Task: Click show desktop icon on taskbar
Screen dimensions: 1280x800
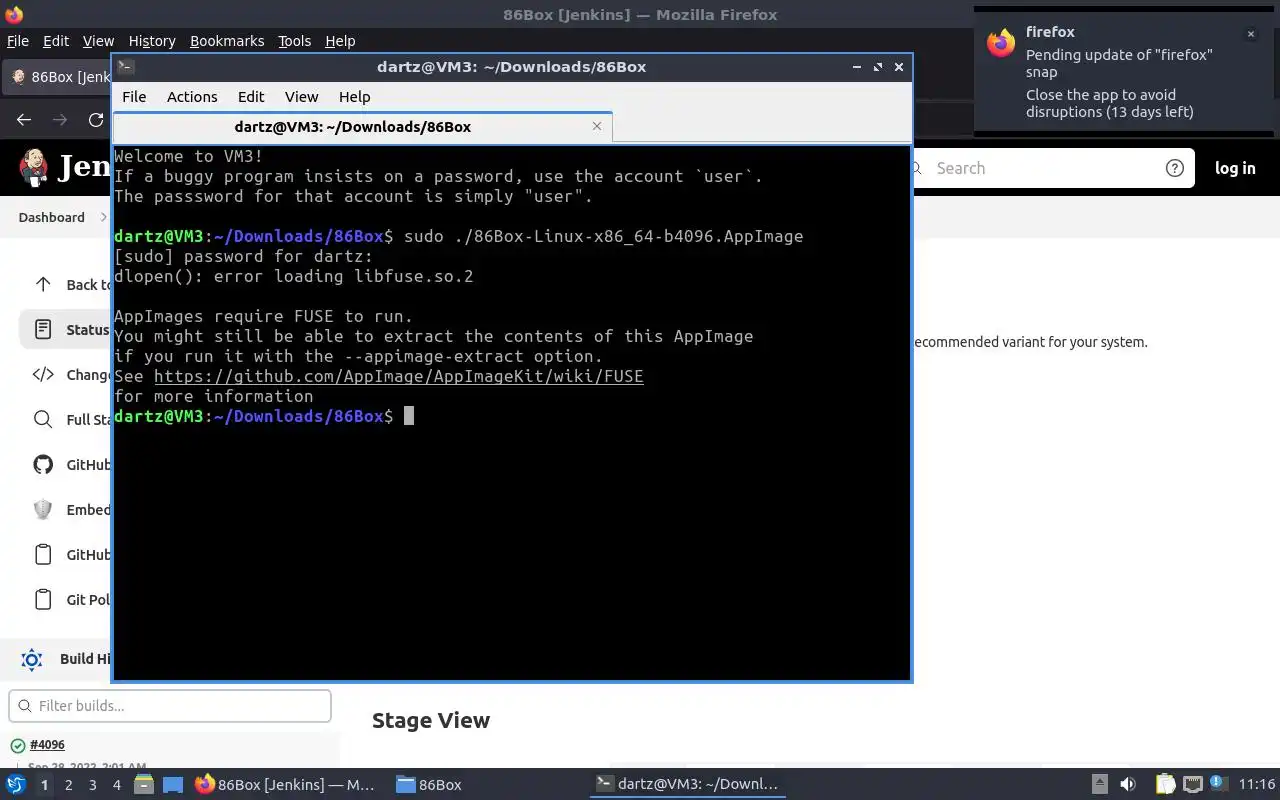Action: click(172, 784)
